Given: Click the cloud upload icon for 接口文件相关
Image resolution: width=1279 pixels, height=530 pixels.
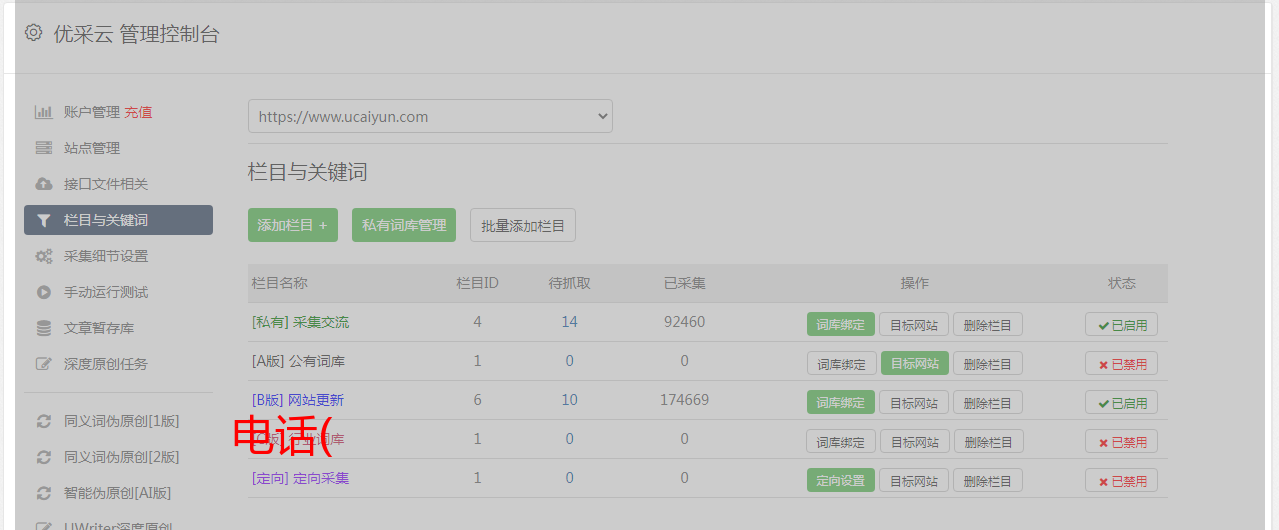Looking at the screenshot, I should point(43,184).
